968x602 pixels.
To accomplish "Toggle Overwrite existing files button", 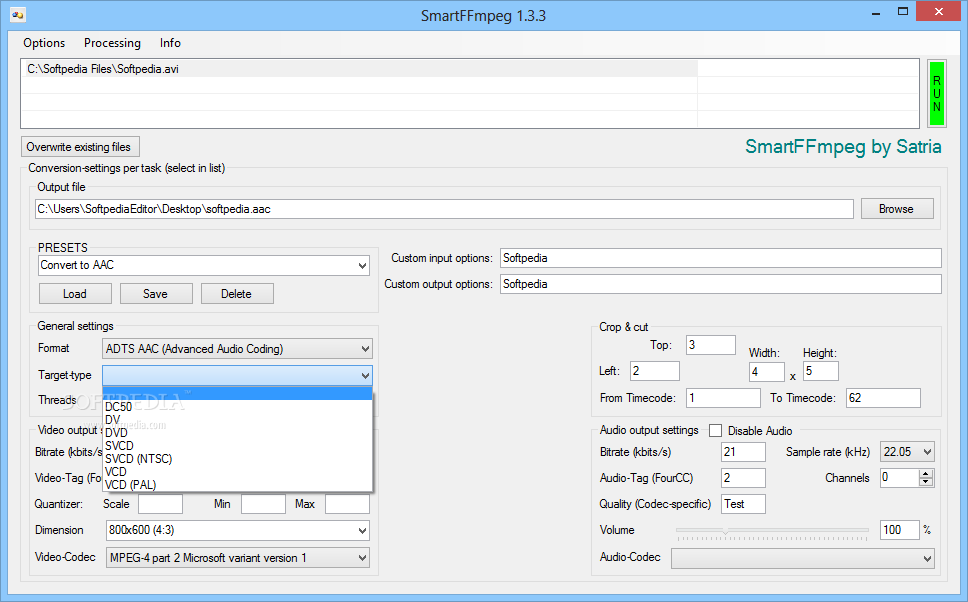I will (80, 147).
